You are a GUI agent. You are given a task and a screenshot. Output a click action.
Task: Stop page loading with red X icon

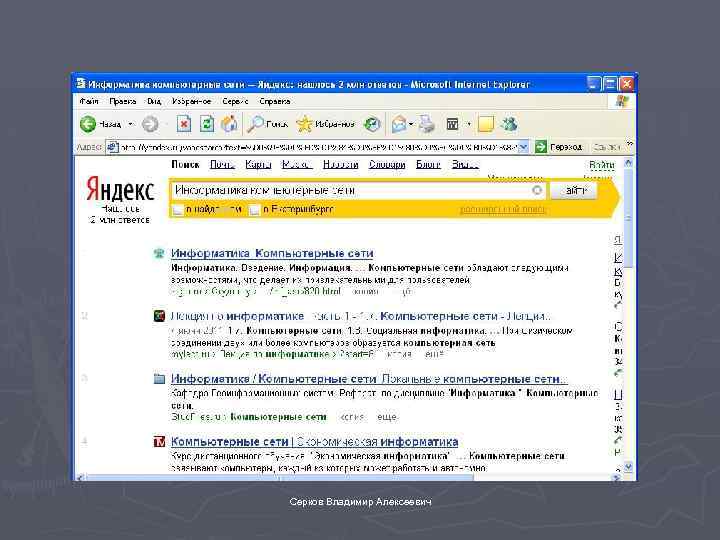click(x=184, y=124)
